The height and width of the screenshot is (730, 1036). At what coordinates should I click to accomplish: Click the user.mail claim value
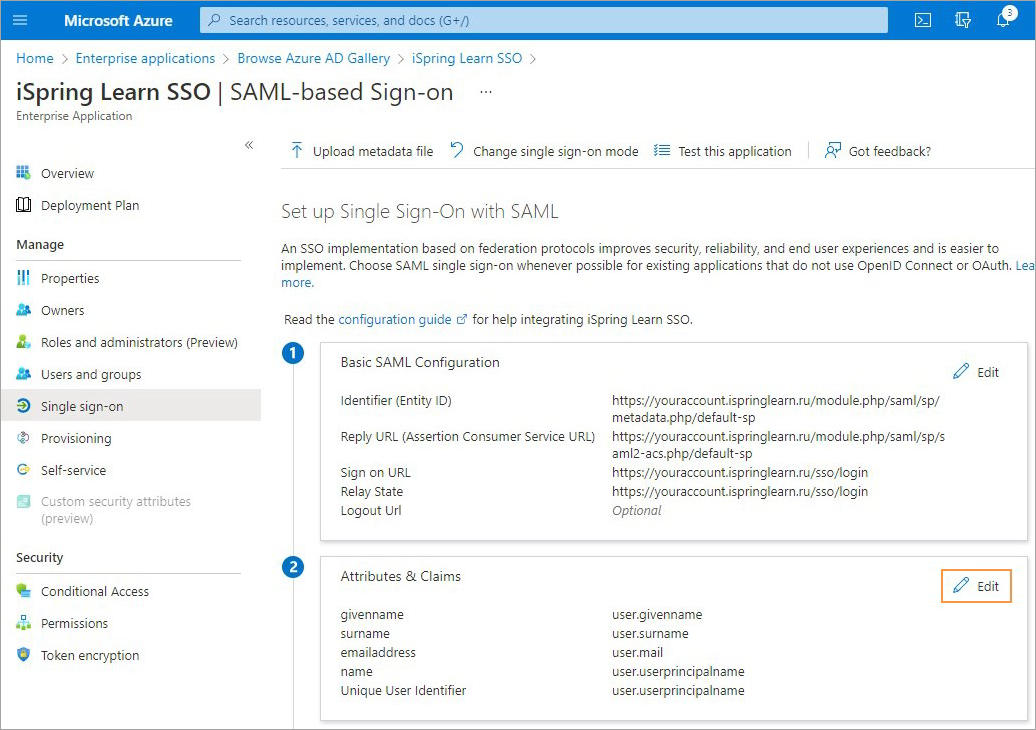click(x=637, y=653)
